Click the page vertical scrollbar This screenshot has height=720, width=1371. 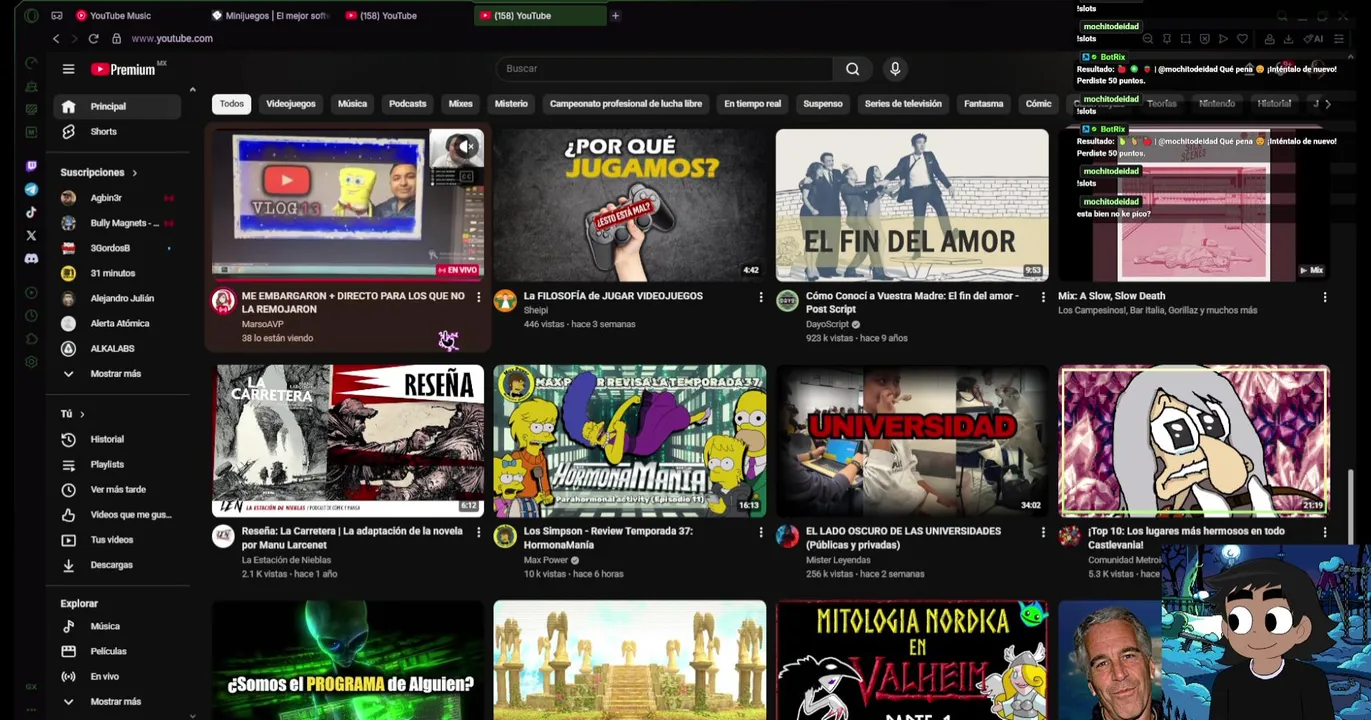[x=1353, y=508]
